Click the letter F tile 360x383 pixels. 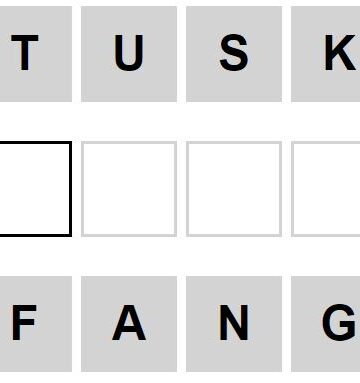pyautogui.click(x=36, y=324)
